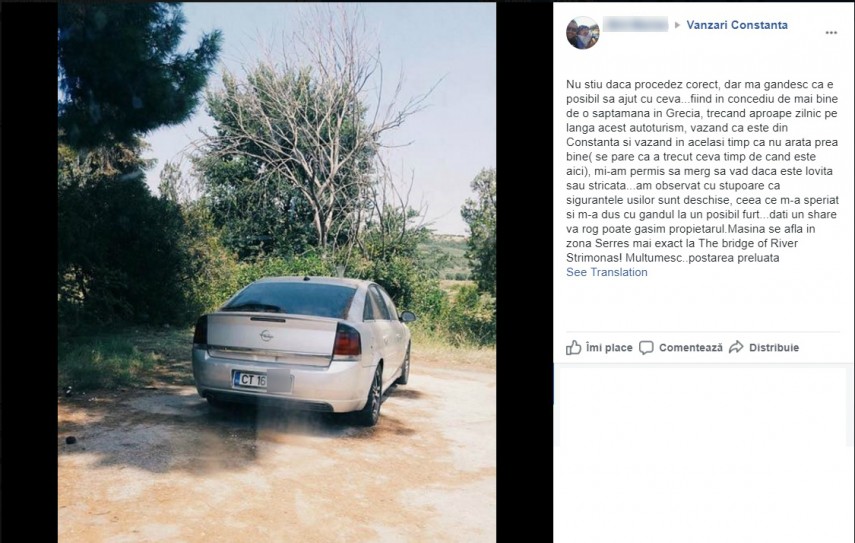Click the black margin left of the photo
Screen dimensions: 855x543
click(x=29, y=272)
